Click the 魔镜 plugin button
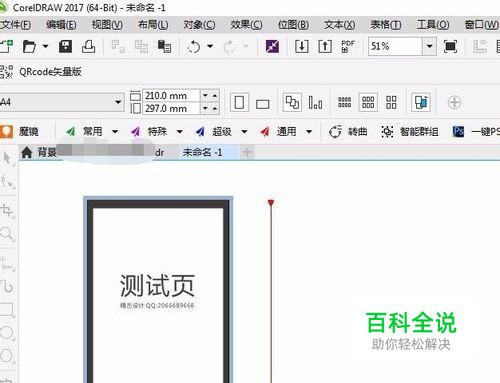Viewport: 500px width, 383px height. (x=20, y=132)
